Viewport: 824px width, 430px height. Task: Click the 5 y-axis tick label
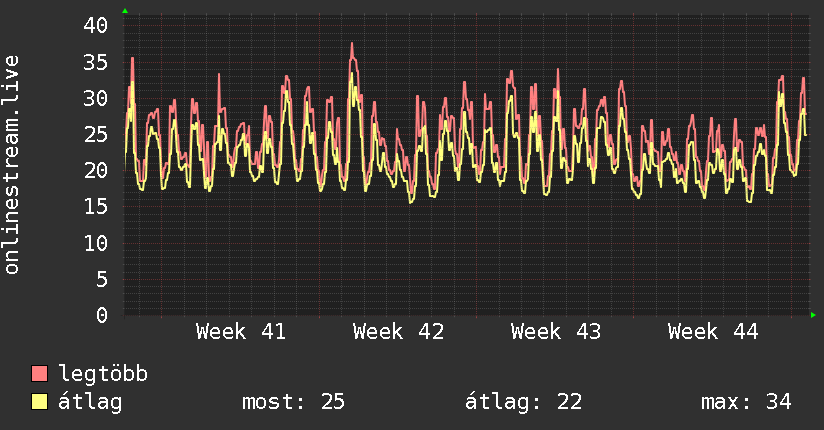pyautogui.click(x=102, y=279)
